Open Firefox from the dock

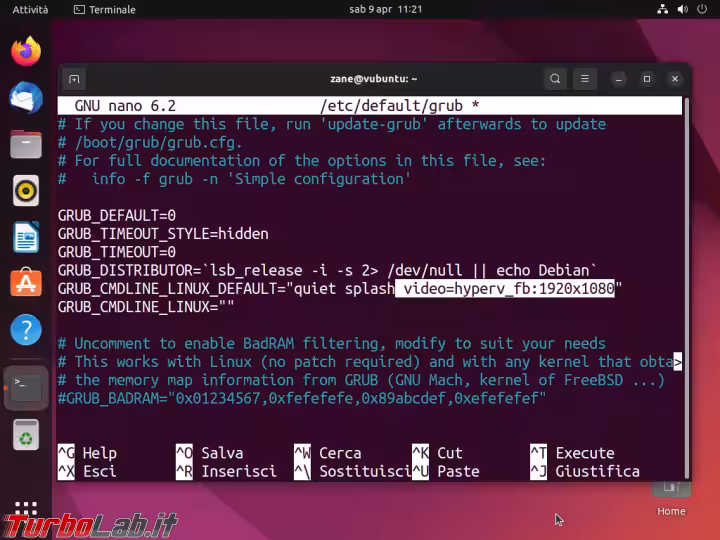tap(26, 51)
